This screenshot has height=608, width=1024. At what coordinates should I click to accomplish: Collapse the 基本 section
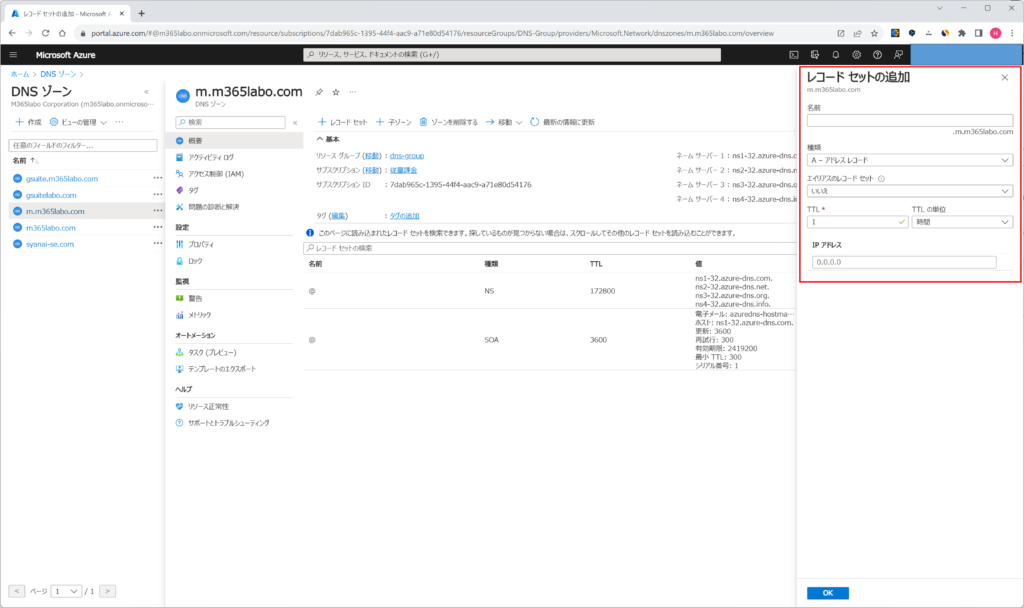(328, 139)
